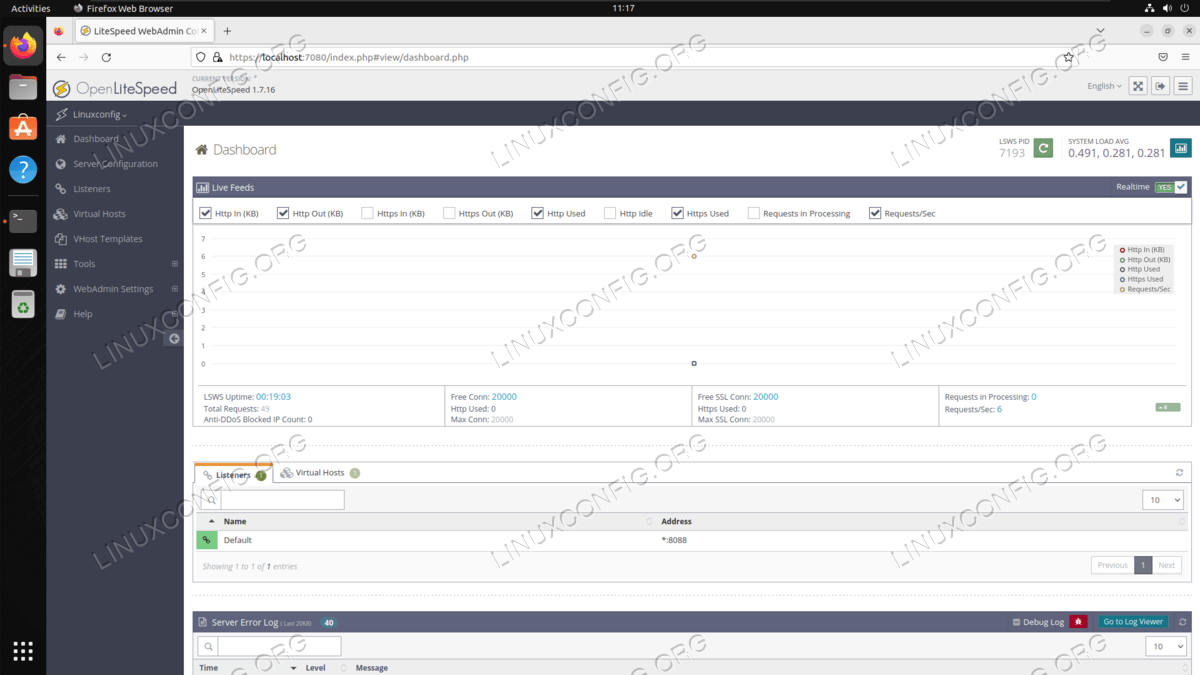Open Files manager from the dock
Viewport: 1200px width, 675px height.
23,87
